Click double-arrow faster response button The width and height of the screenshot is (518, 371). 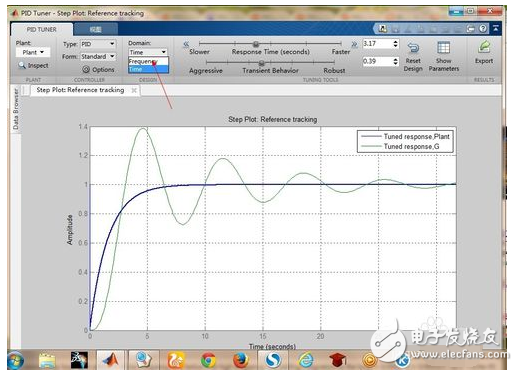pos(354,44)
